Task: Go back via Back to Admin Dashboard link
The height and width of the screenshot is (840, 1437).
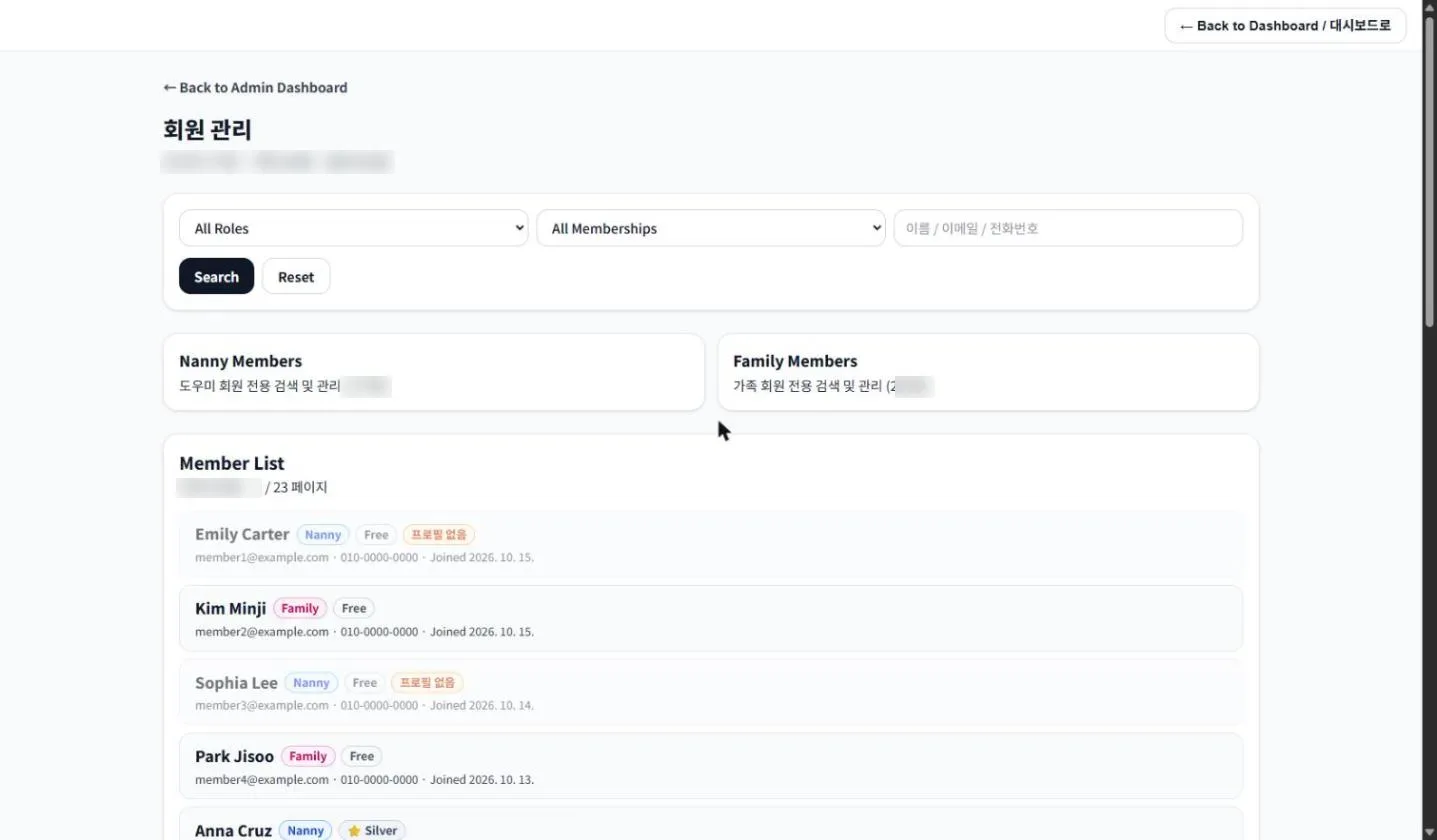Action: [x=255, y=88]
